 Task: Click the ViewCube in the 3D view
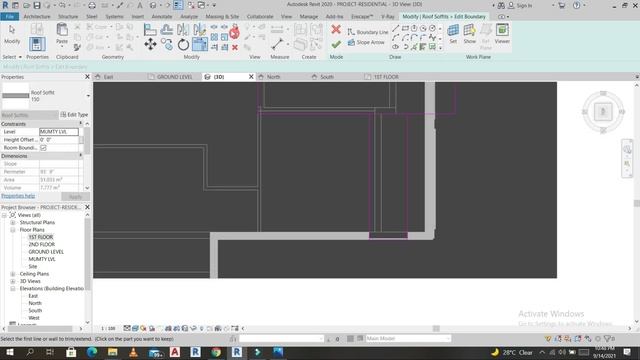click(x=603, y=112)
